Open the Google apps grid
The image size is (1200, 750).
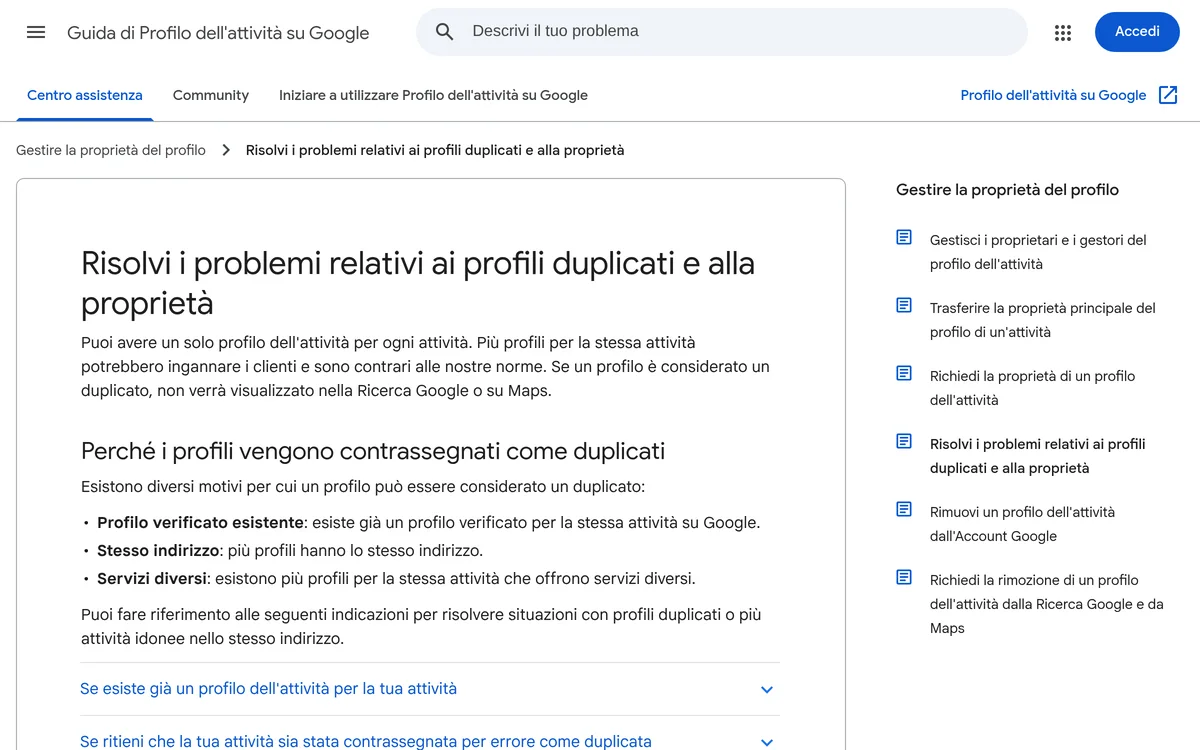pyautogui.click(x=1063, y=32)
